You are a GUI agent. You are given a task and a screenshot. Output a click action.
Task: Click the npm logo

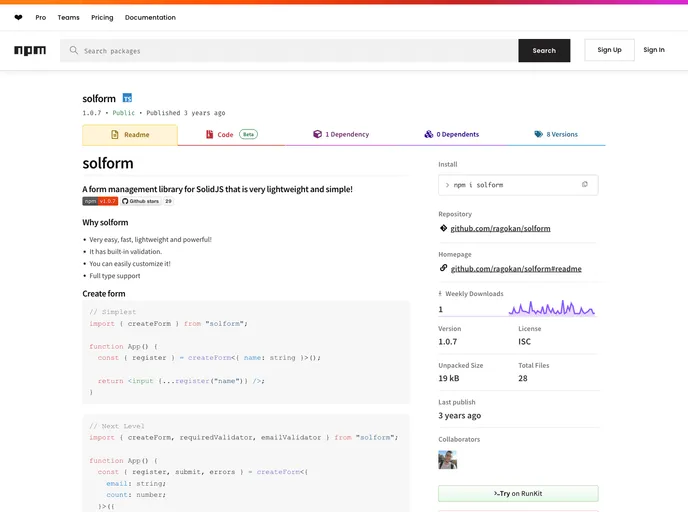[x=30, y=50]
